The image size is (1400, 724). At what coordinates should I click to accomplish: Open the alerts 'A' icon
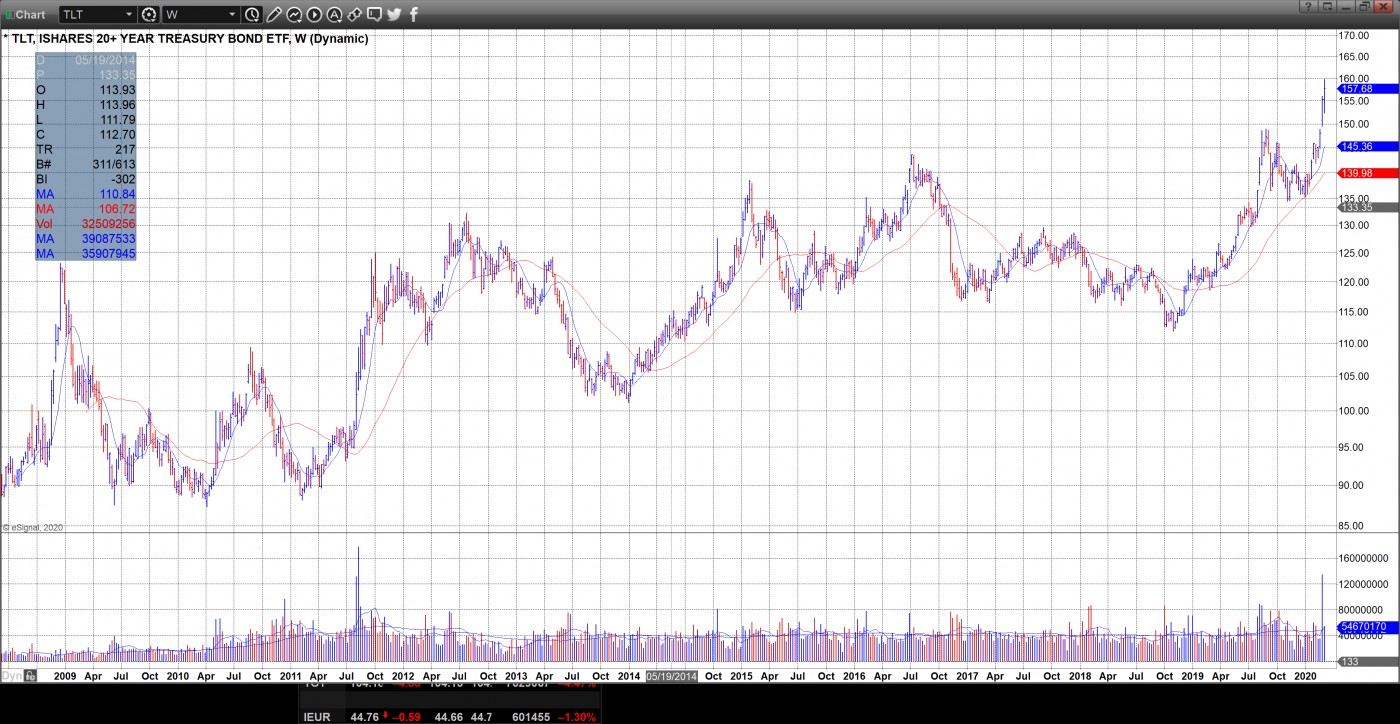tap(334, 14)
